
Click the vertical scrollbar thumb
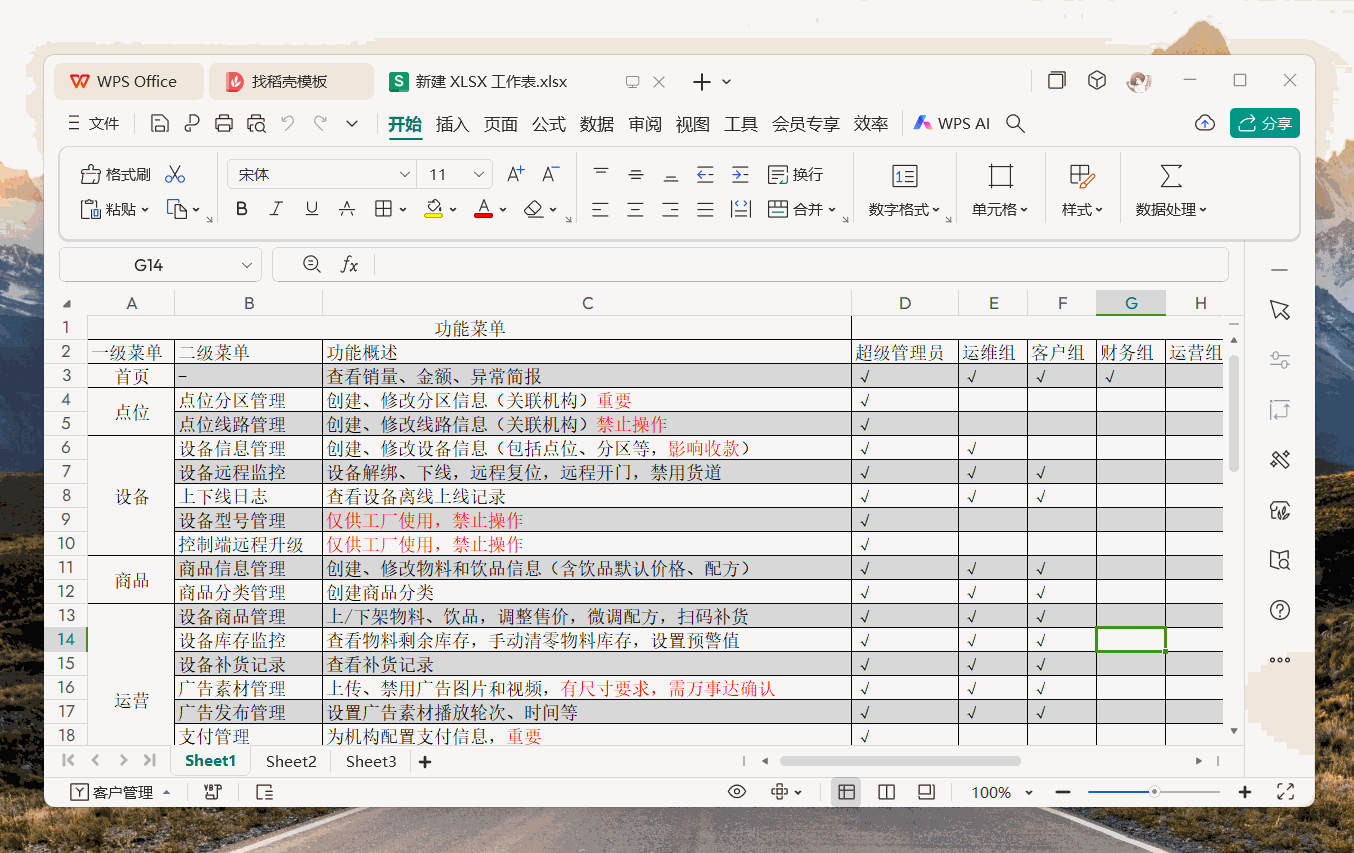pyautogui.click(x=1234, y=412)
